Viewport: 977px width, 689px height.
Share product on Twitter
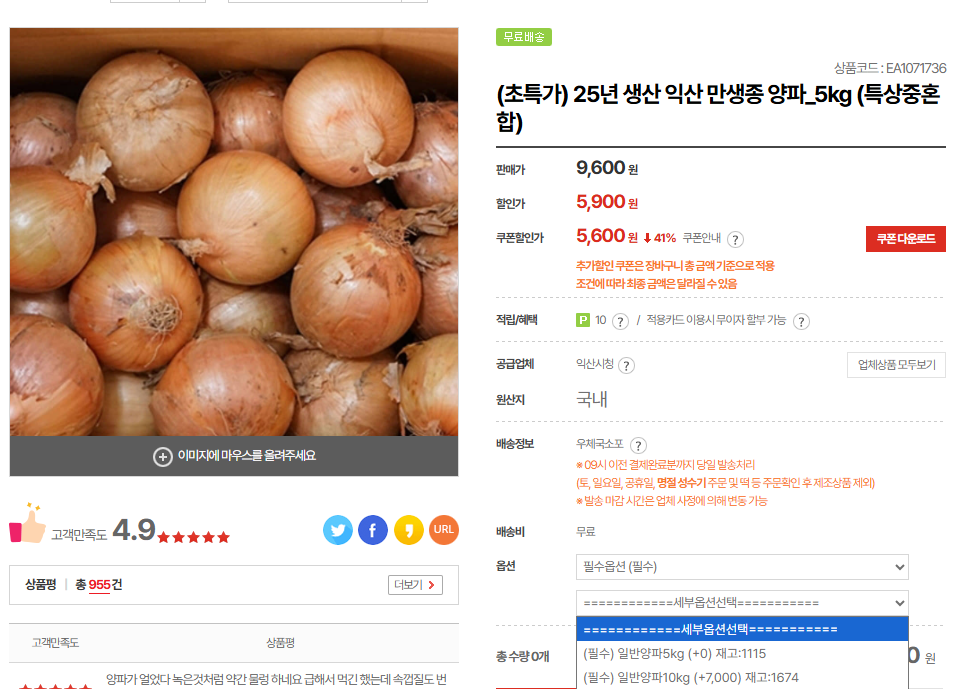coord(338,530)
